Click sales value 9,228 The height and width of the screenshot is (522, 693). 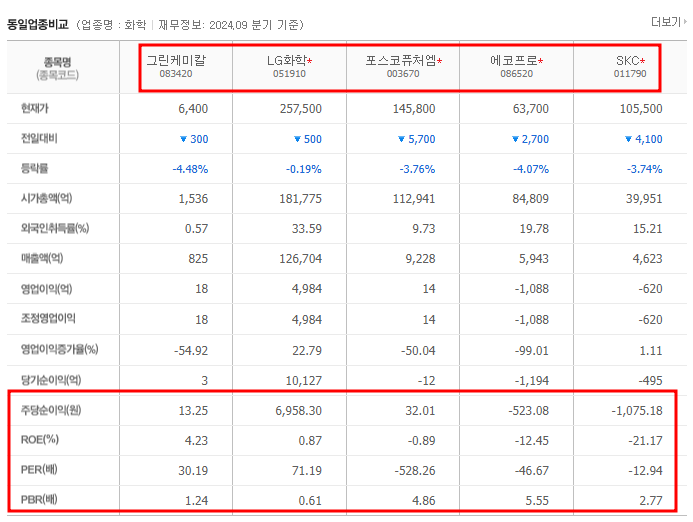420,259
